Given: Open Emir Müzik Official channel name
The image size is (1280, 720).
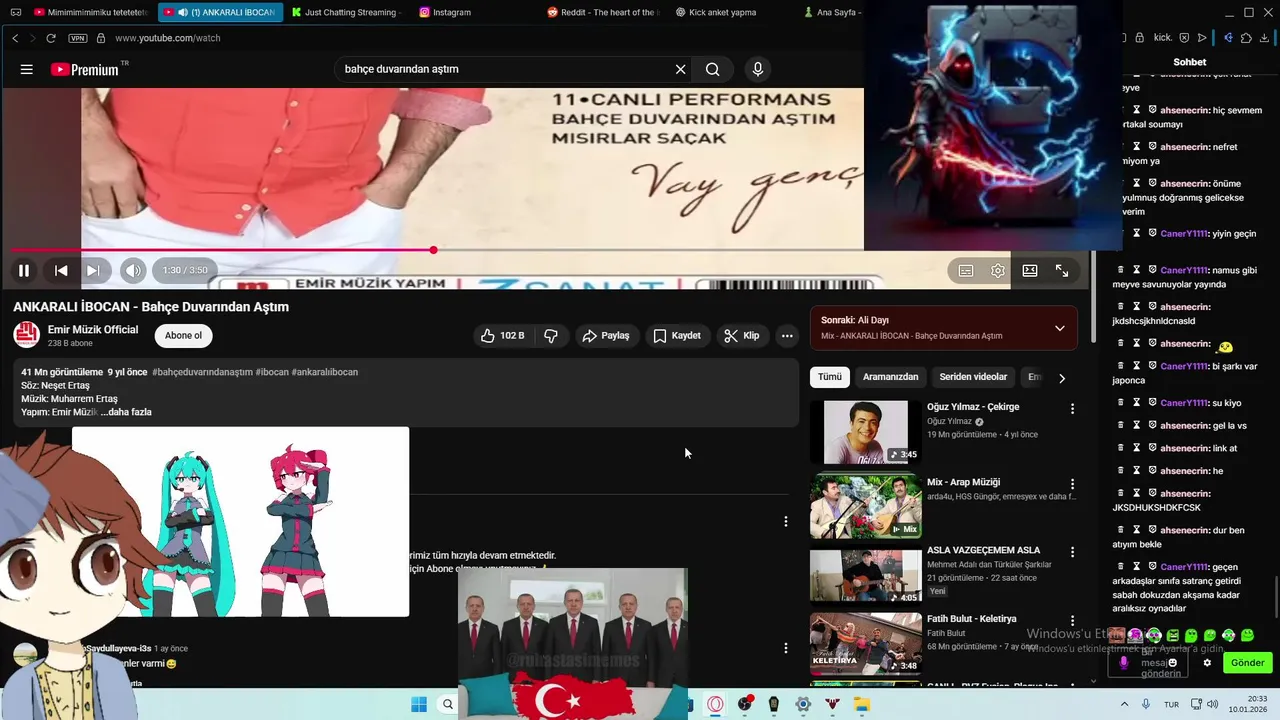Looking at the screenshot, I should 93,330.
